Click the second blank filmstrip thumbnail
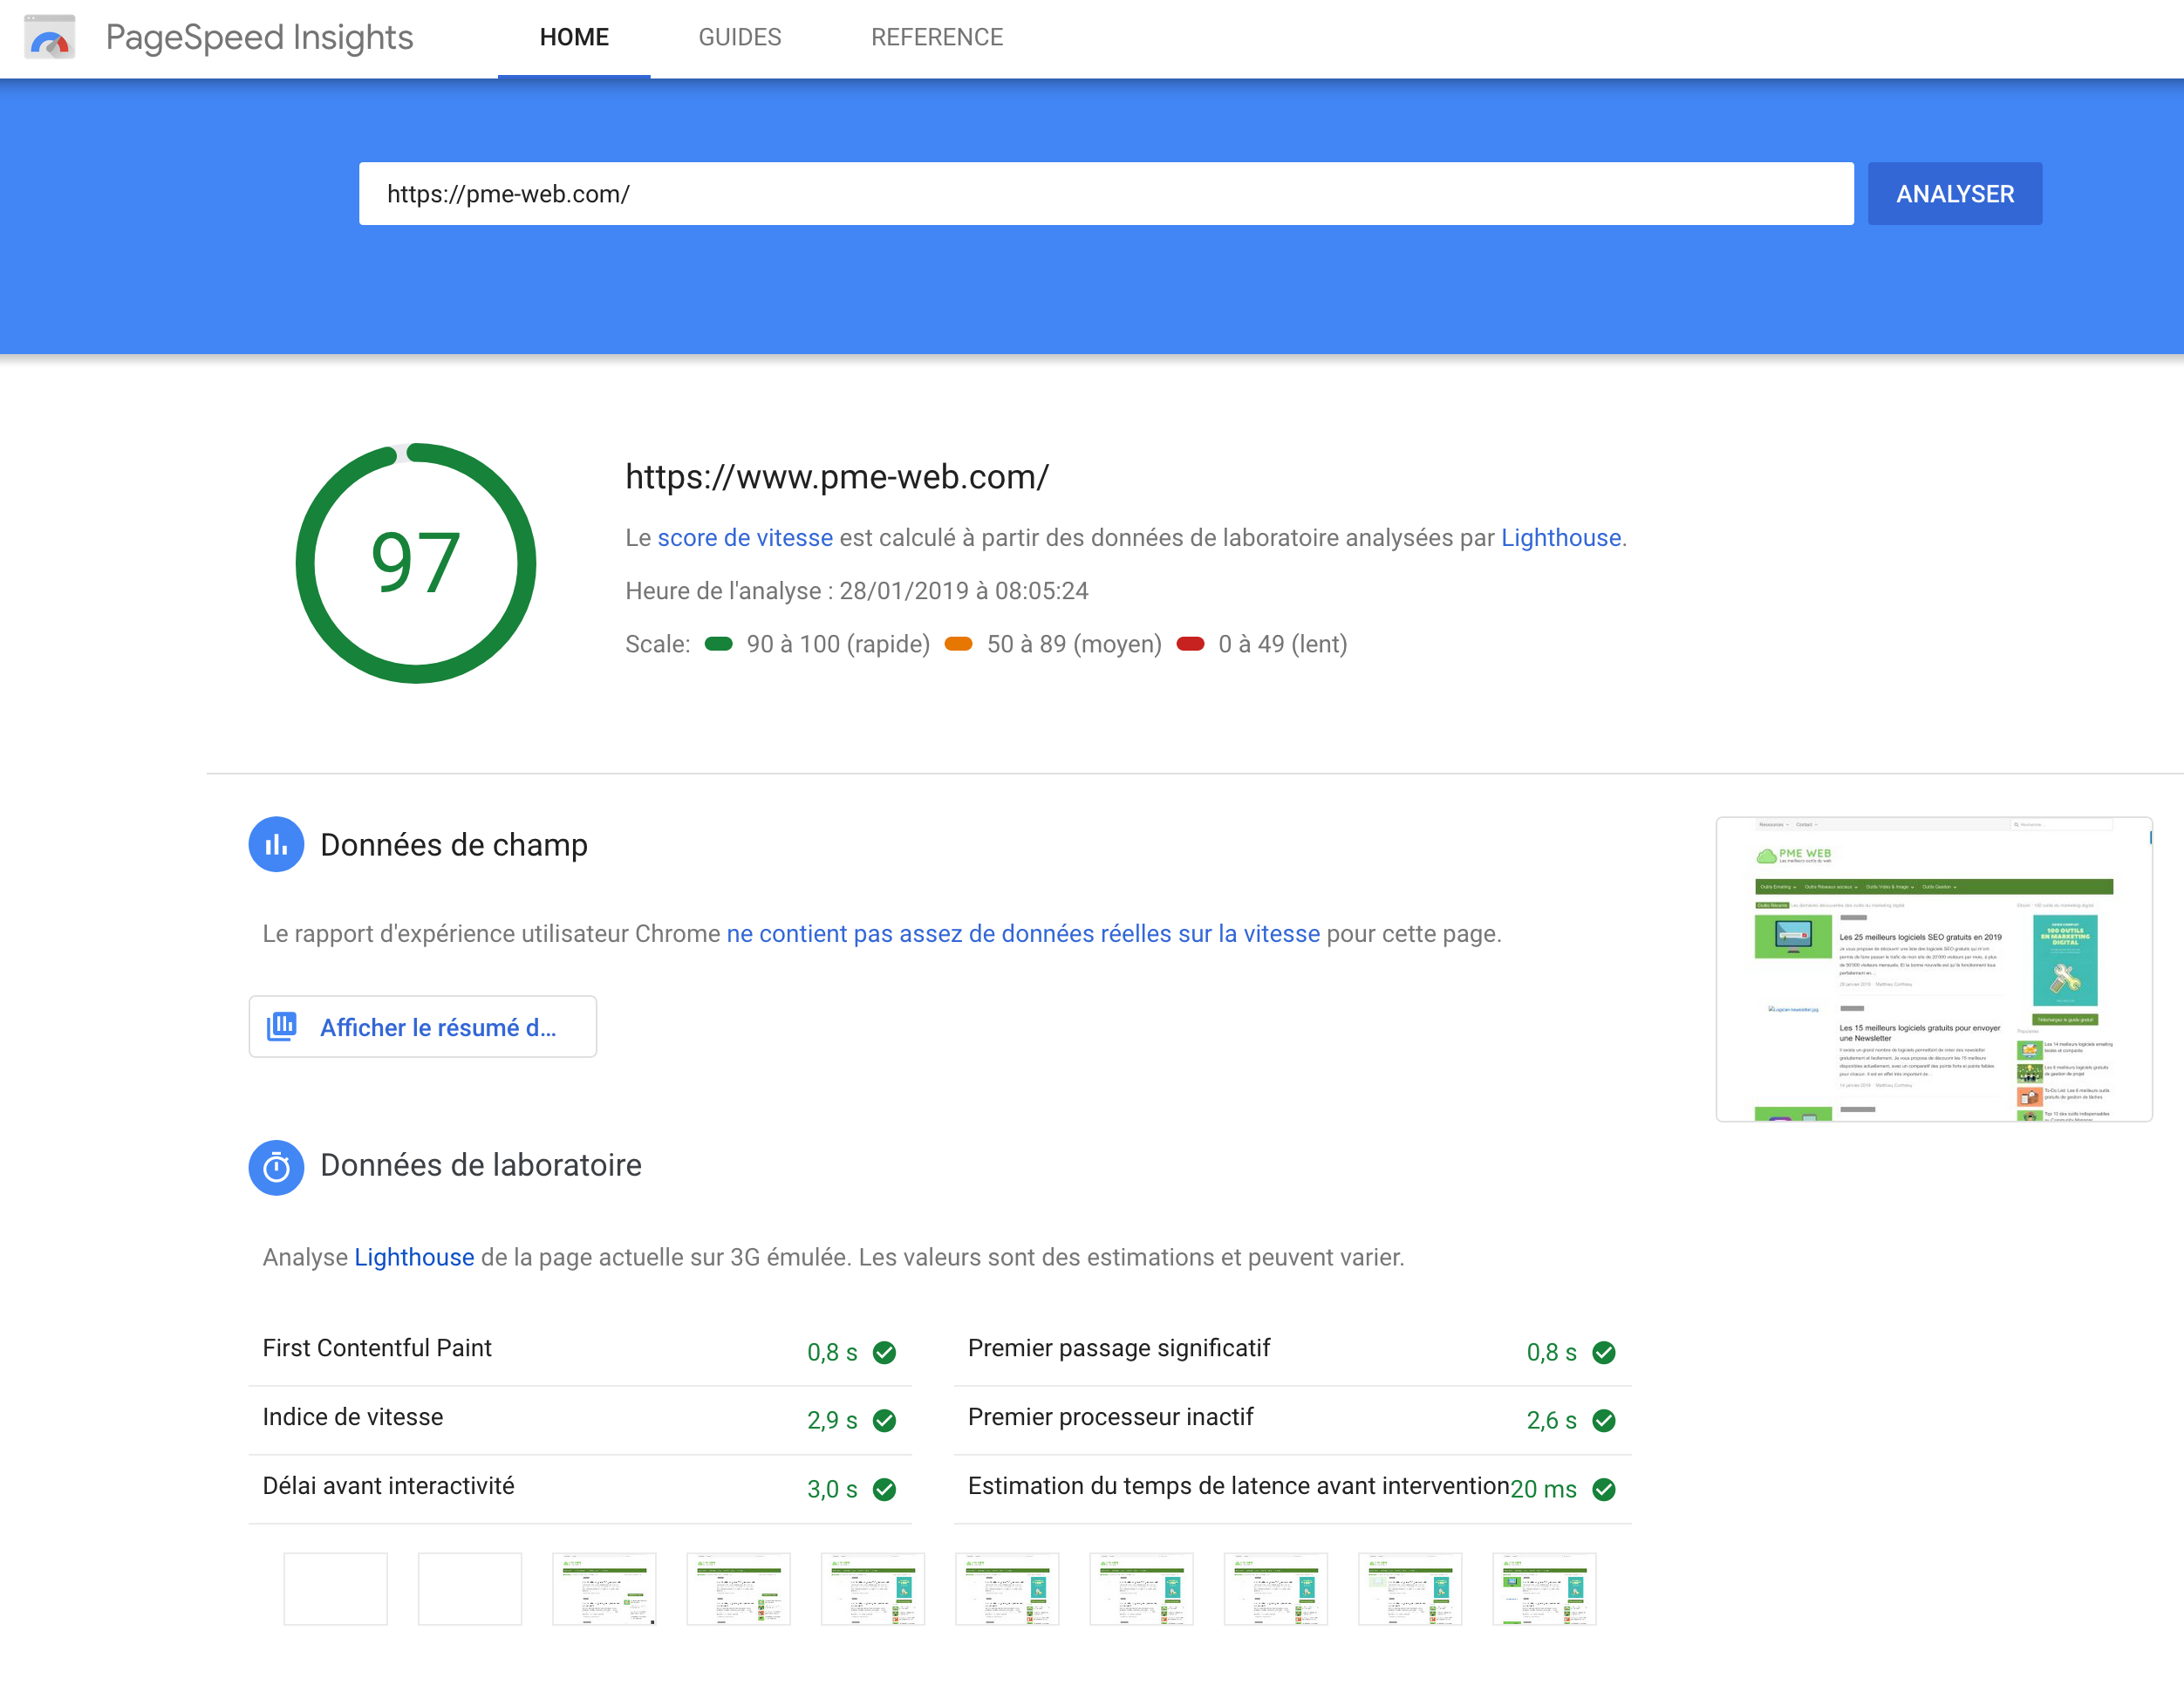The image size is (2184, 1692). pyautogui.click(x=470, y=1589)
